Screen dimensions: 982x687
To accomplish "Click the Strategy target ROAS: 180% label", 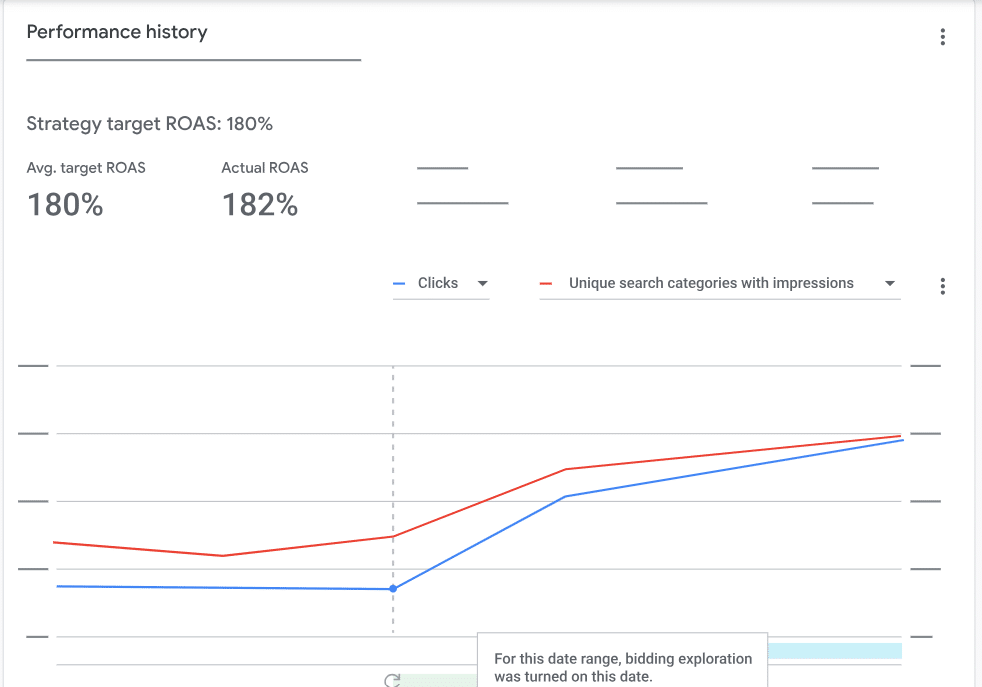I will 150,123.
